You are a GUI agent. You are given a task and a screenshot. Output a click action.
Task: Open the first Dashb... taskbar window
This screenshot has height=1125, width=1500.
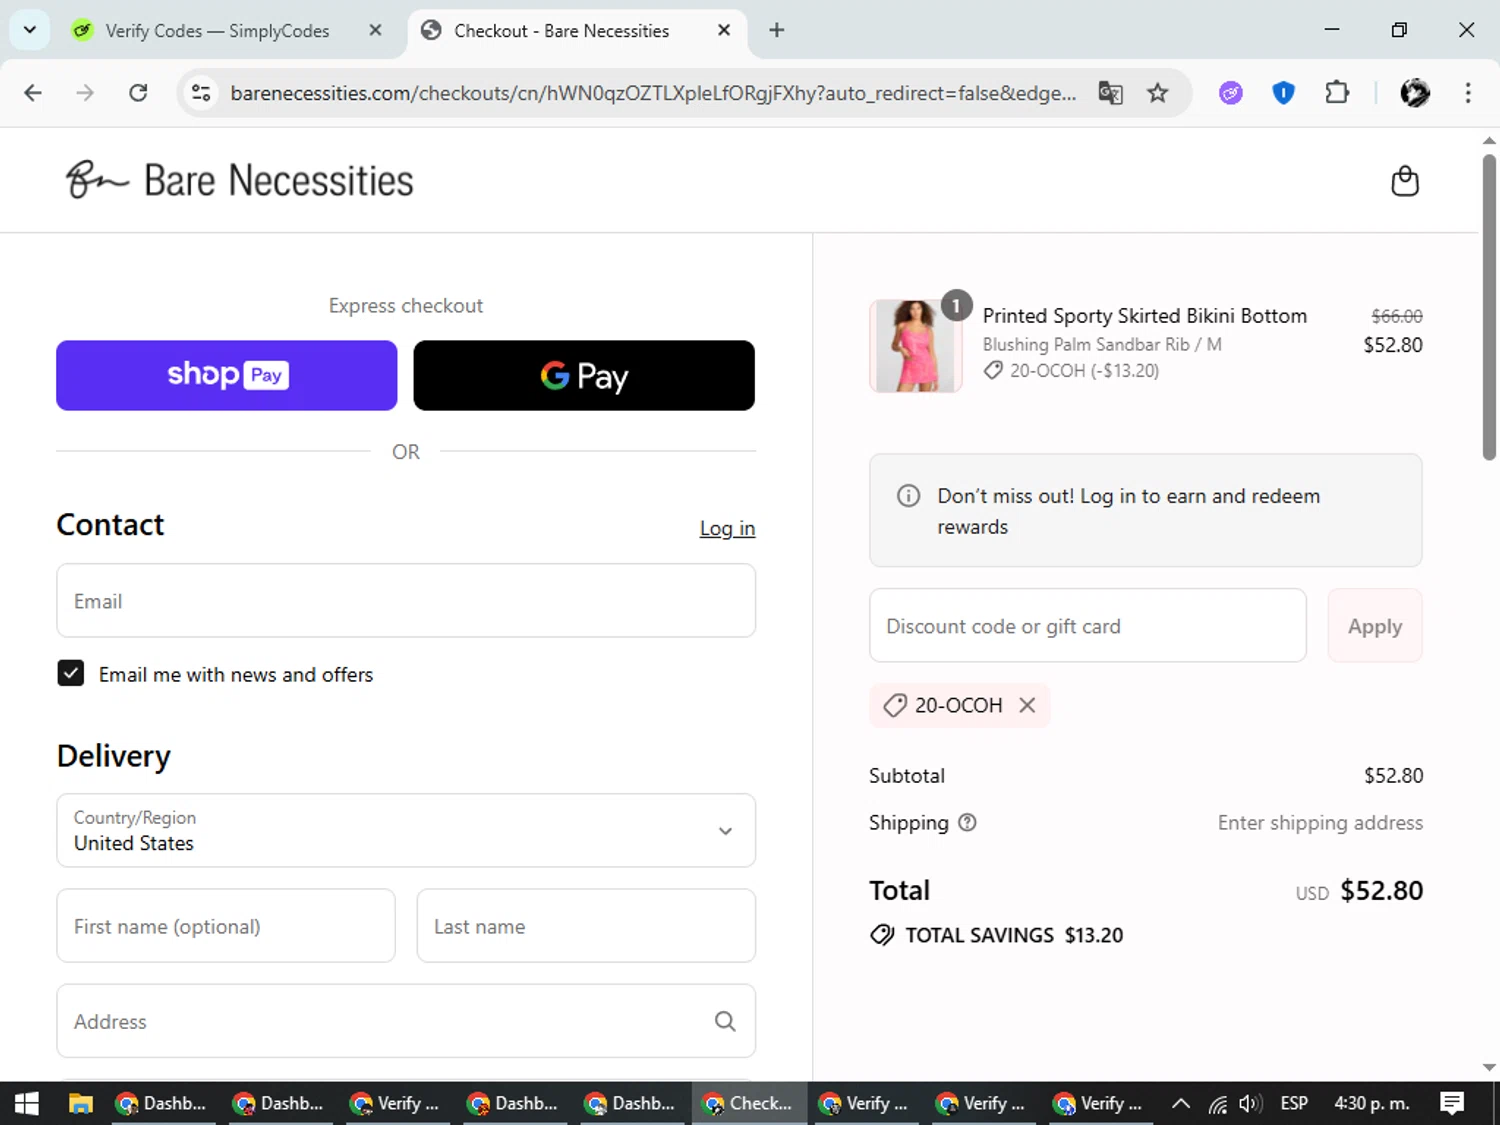point(161,1103)
